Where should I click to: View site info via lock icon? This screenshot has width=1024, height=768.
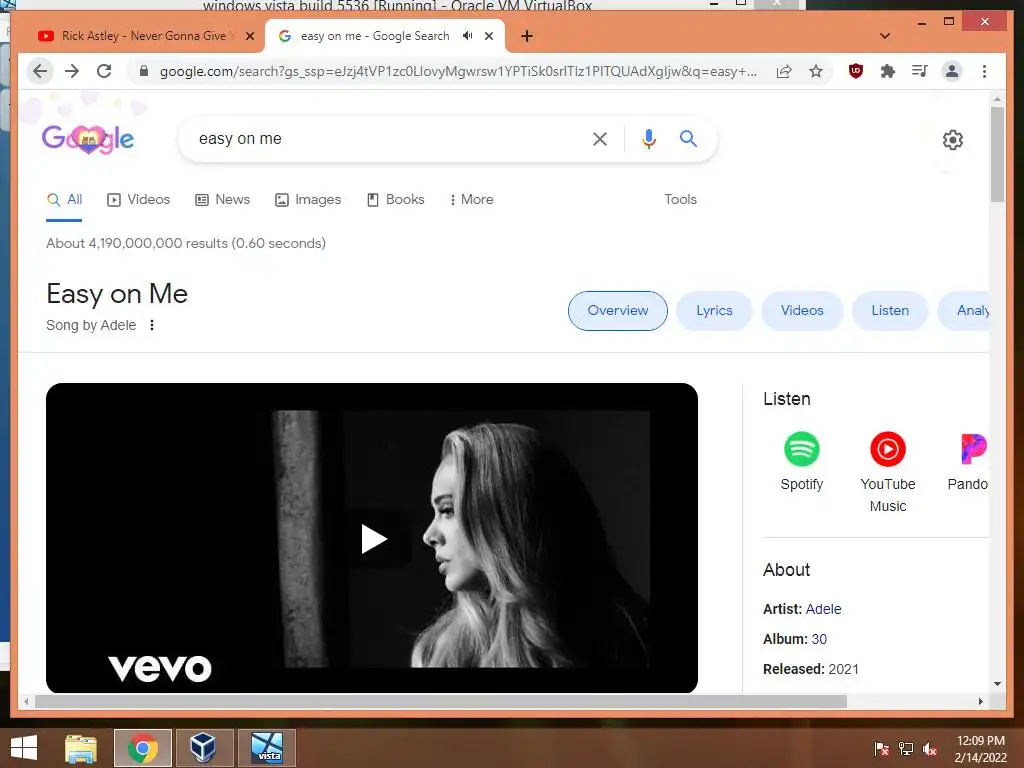tap(144, 71)
